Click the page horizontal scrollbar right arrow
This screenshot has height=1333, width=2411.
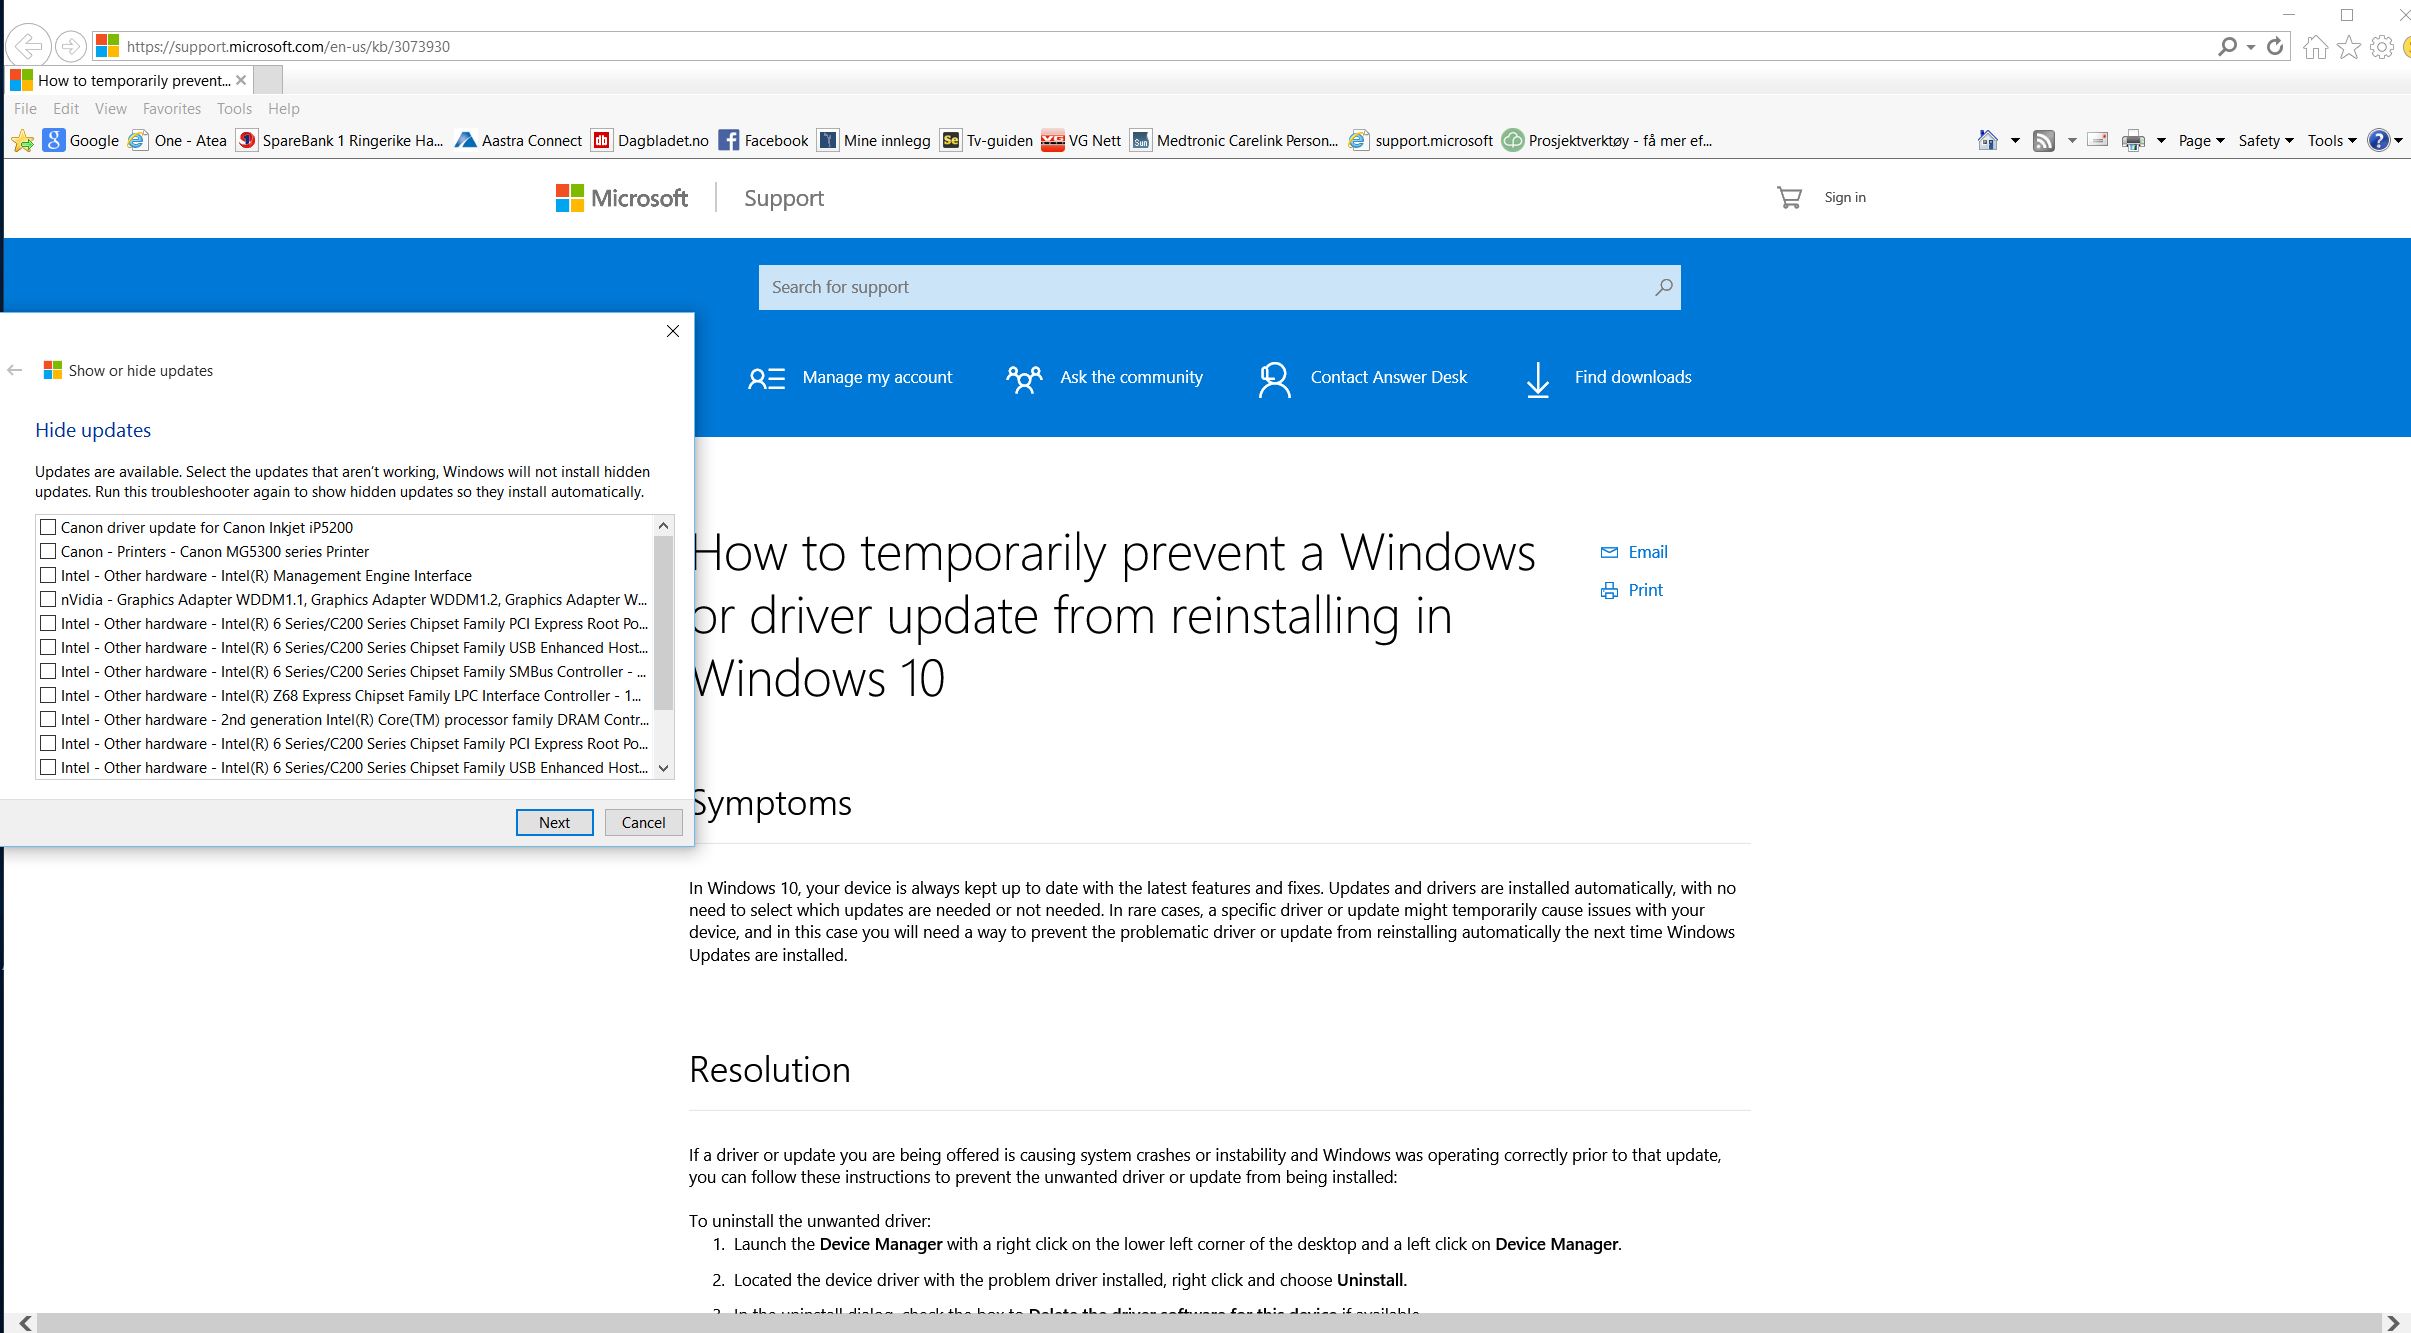pos(2393,1323)
